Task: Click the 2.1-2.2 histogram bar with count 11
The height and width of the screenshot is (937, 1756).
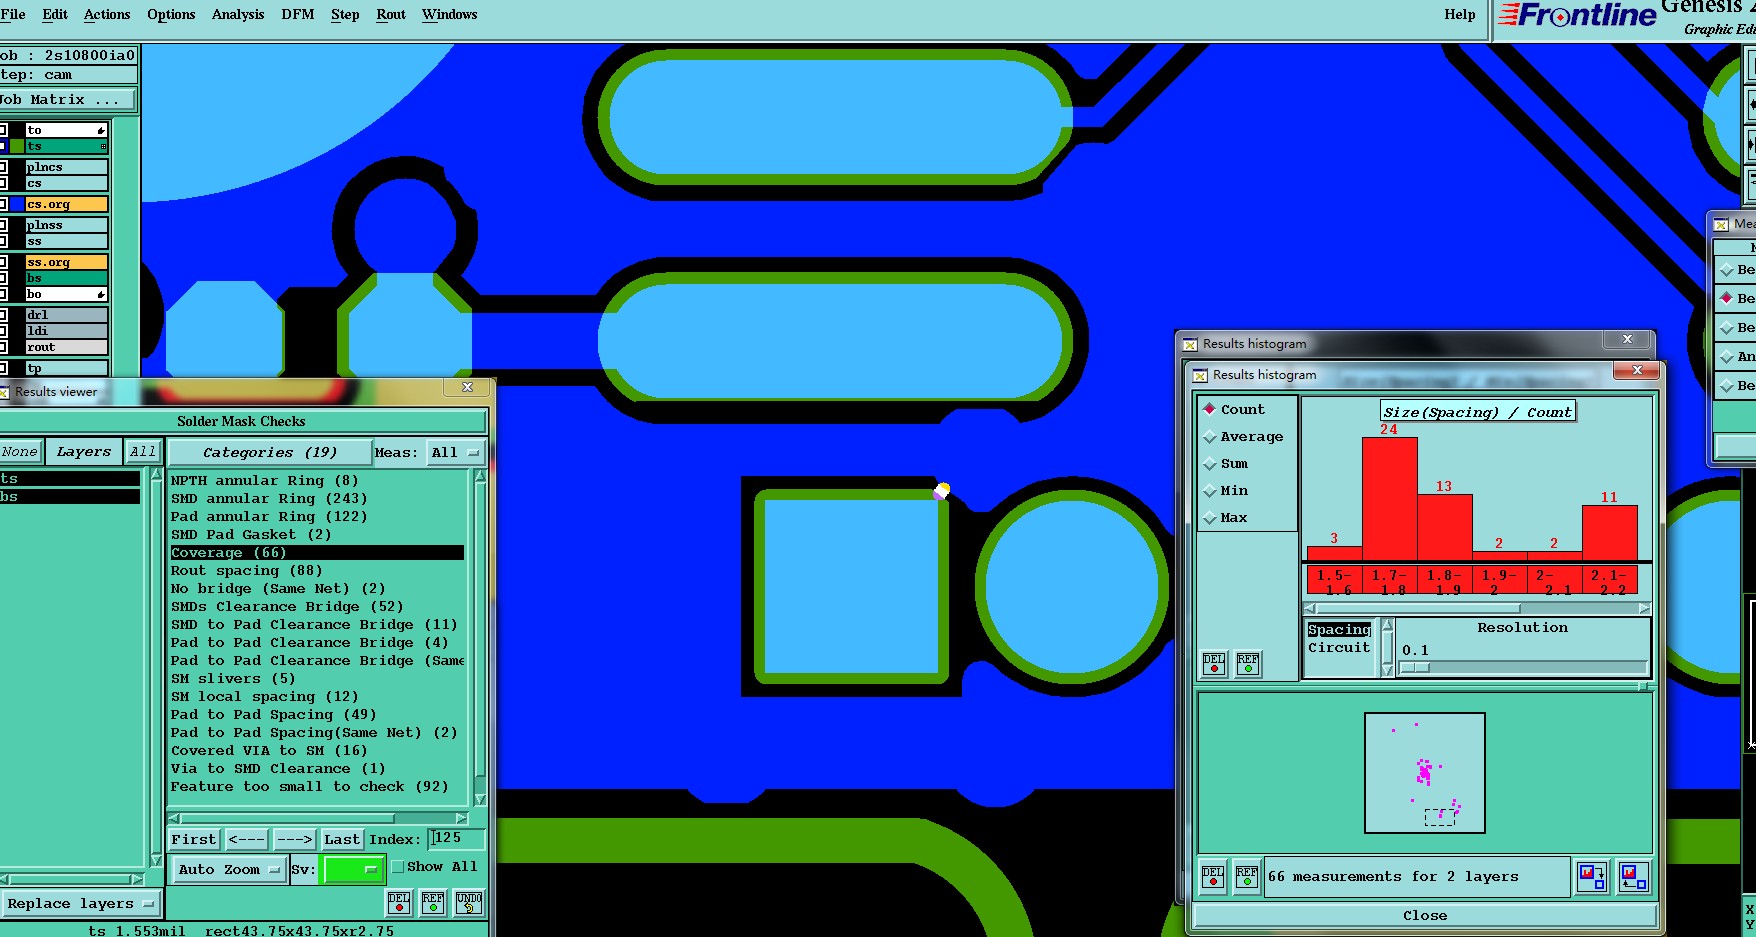Action: (x=1609, y=532)
